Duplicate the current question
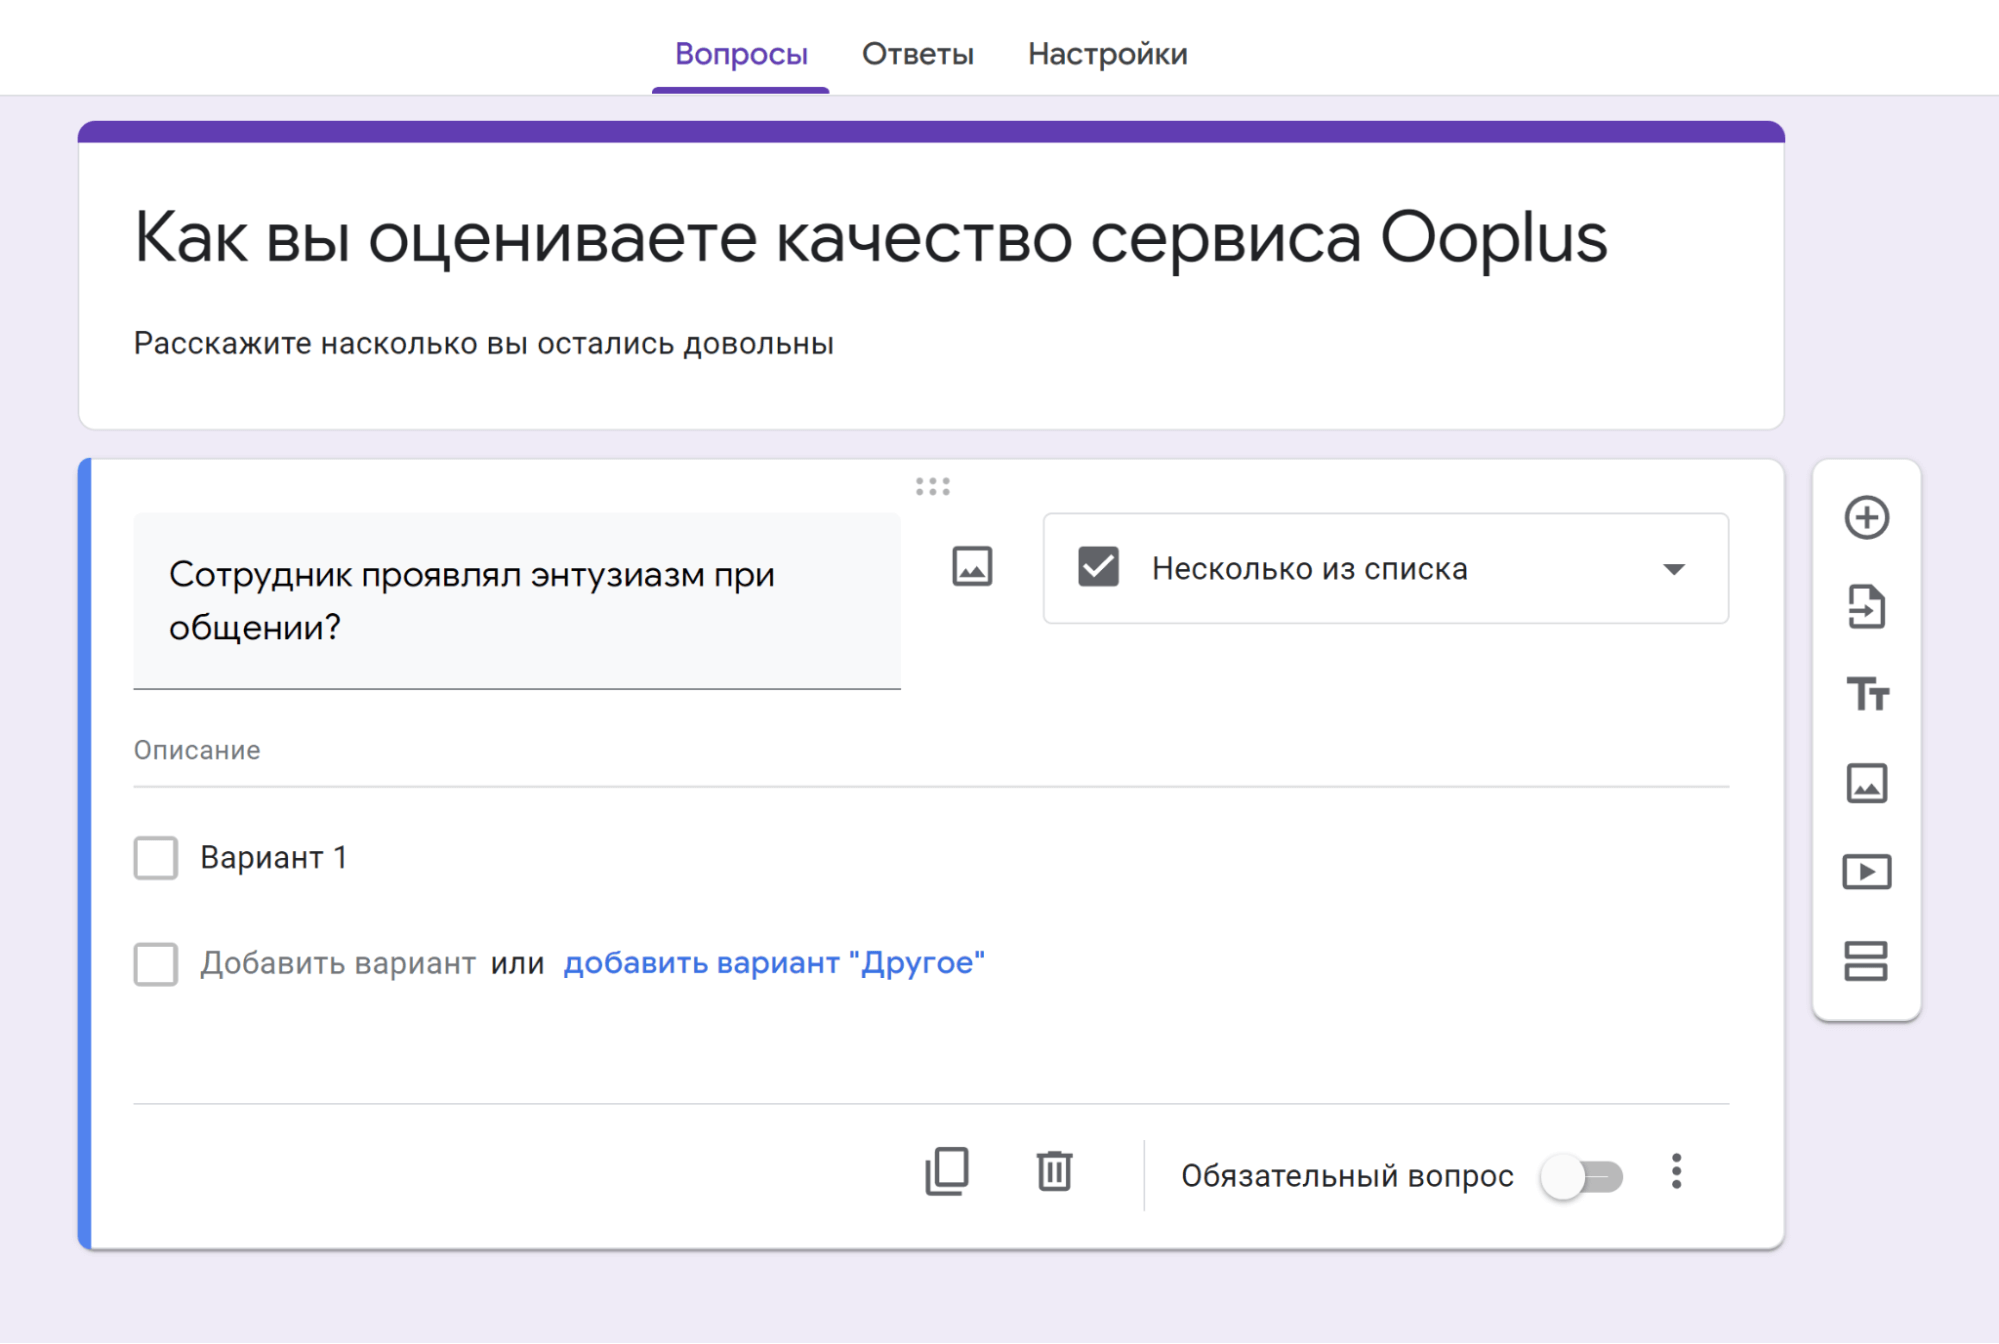The width and height of the screenshot is (1999, 1344). [x=947, y=1172]
